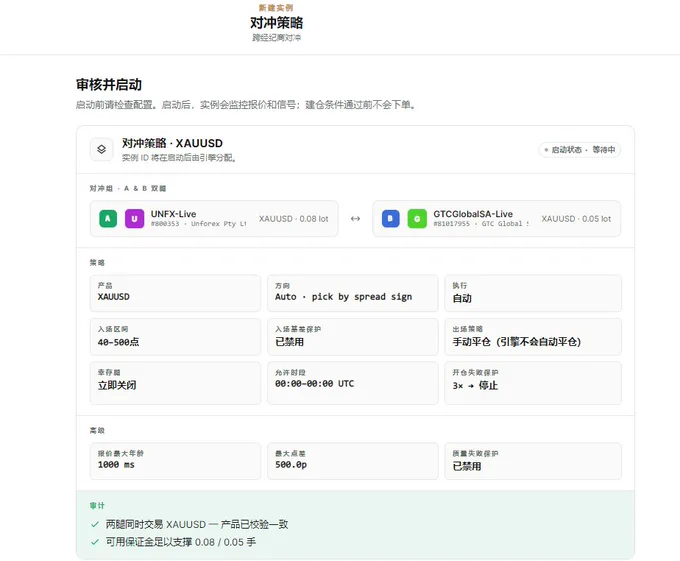Click the XAUUSD · 0.08 lot value

[x=294, y=219]
